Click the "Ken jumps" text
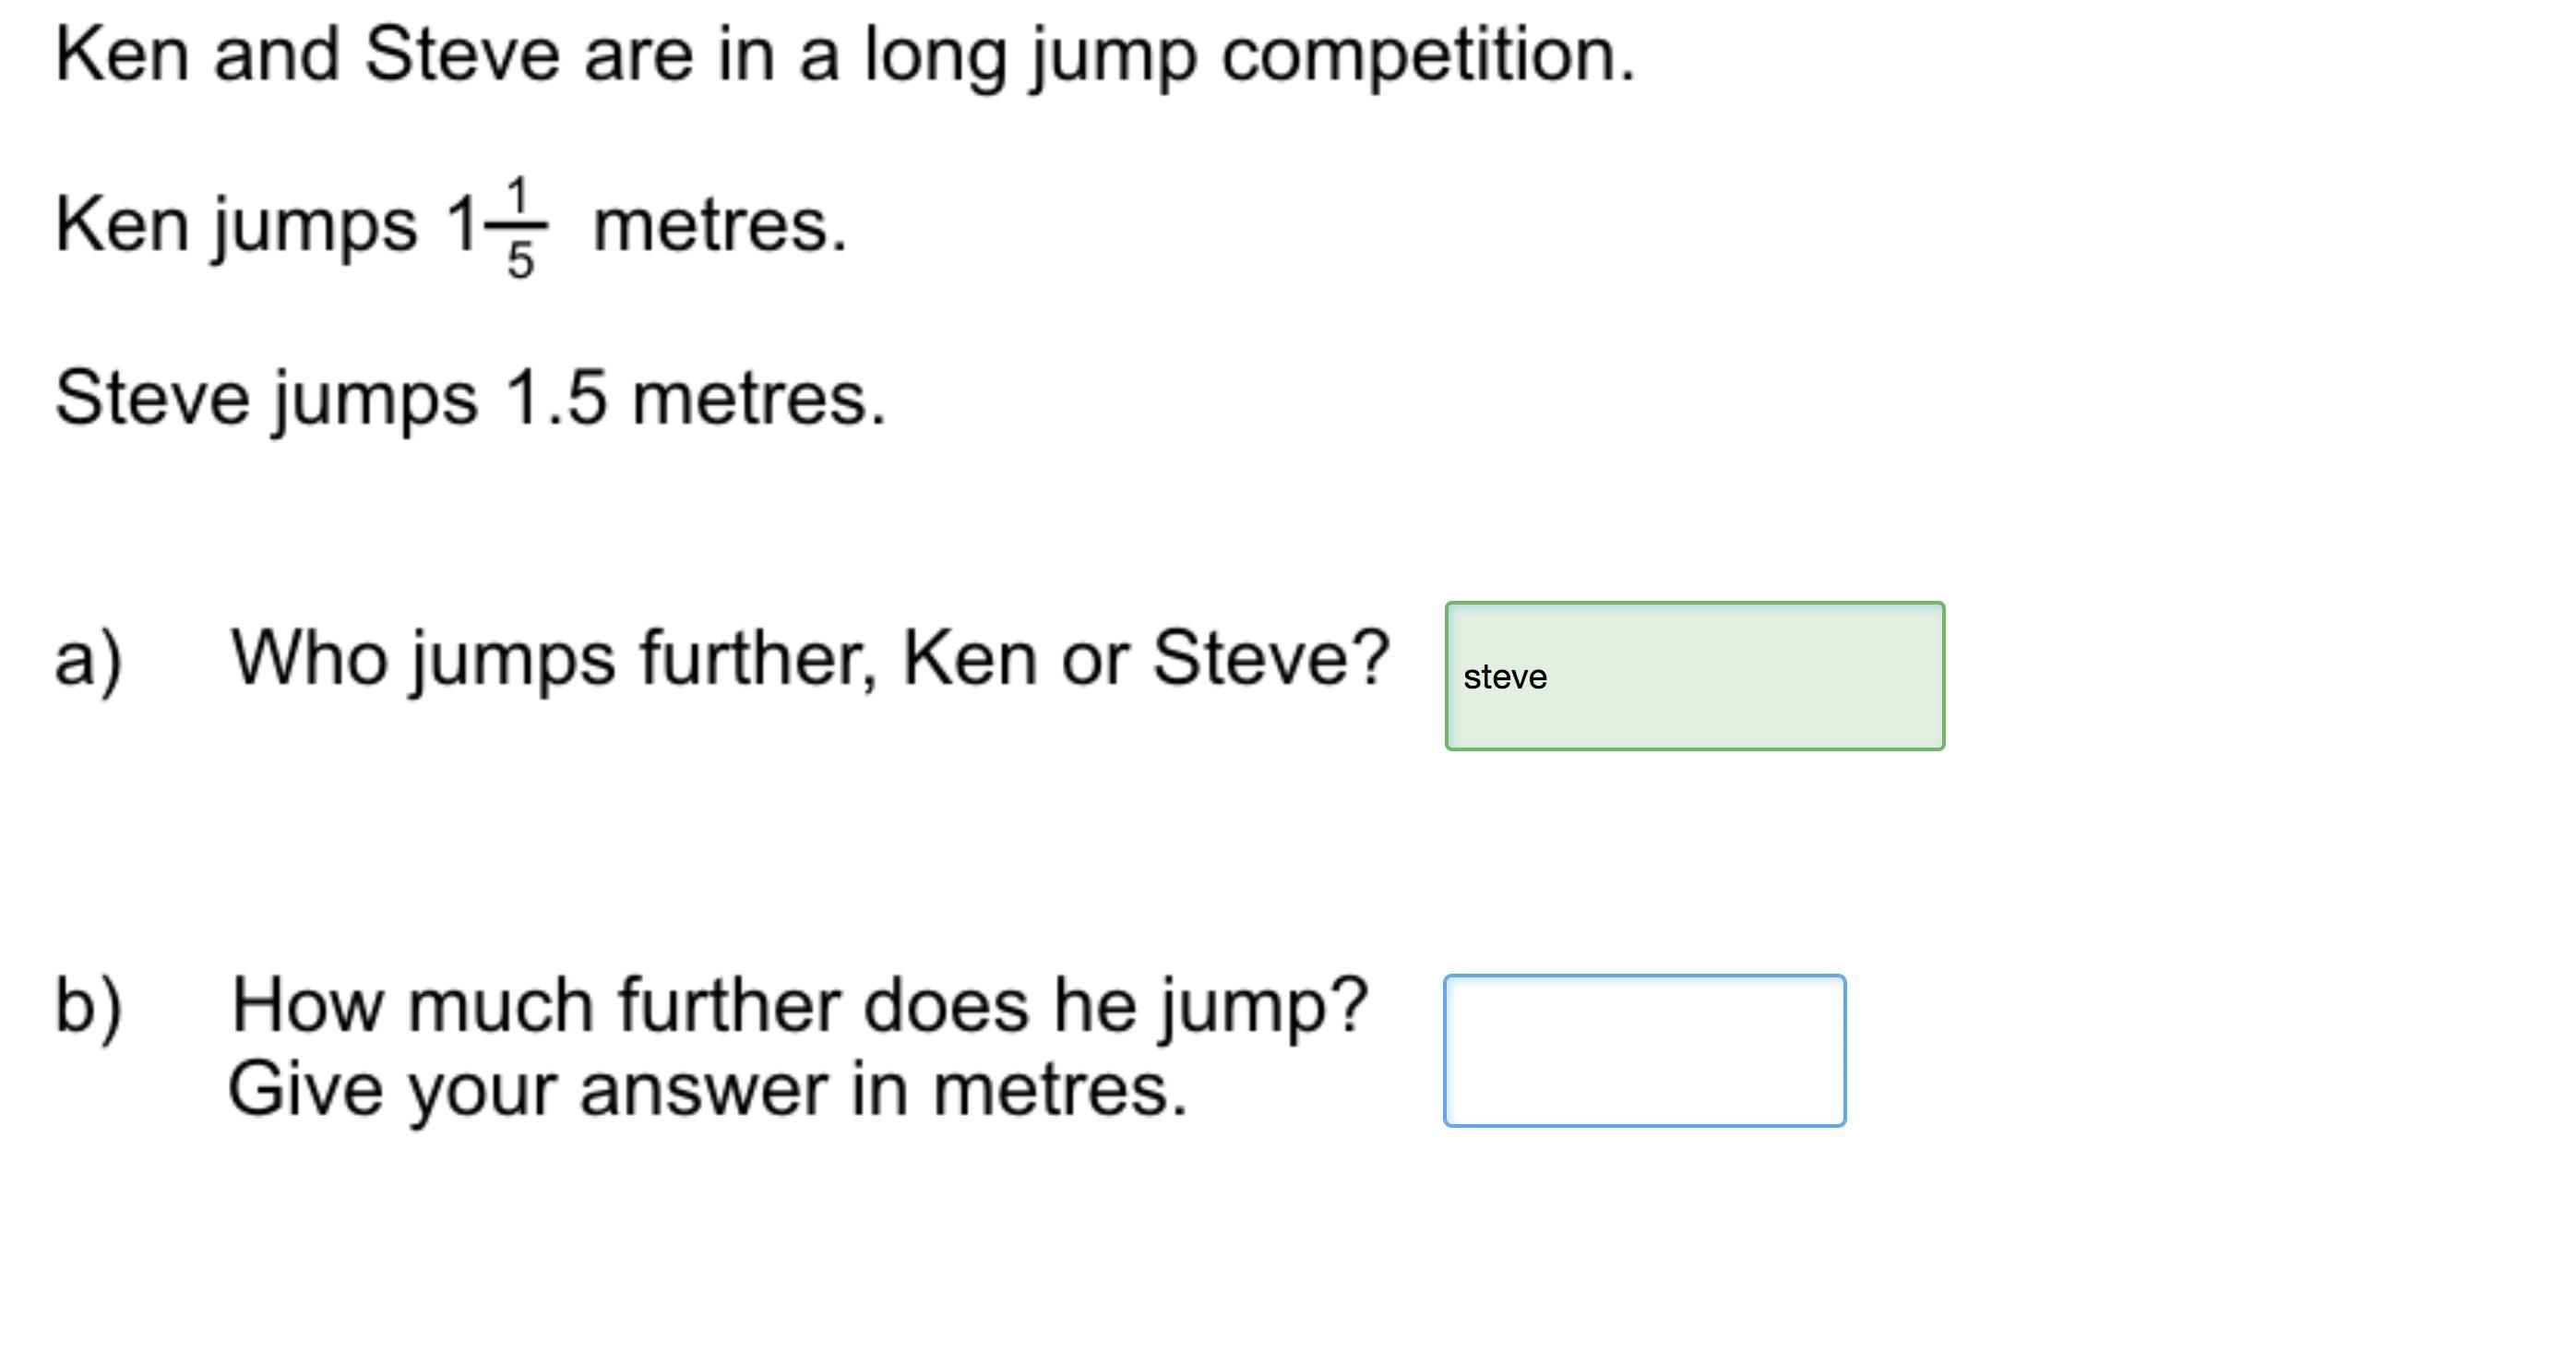 [236, 225]
